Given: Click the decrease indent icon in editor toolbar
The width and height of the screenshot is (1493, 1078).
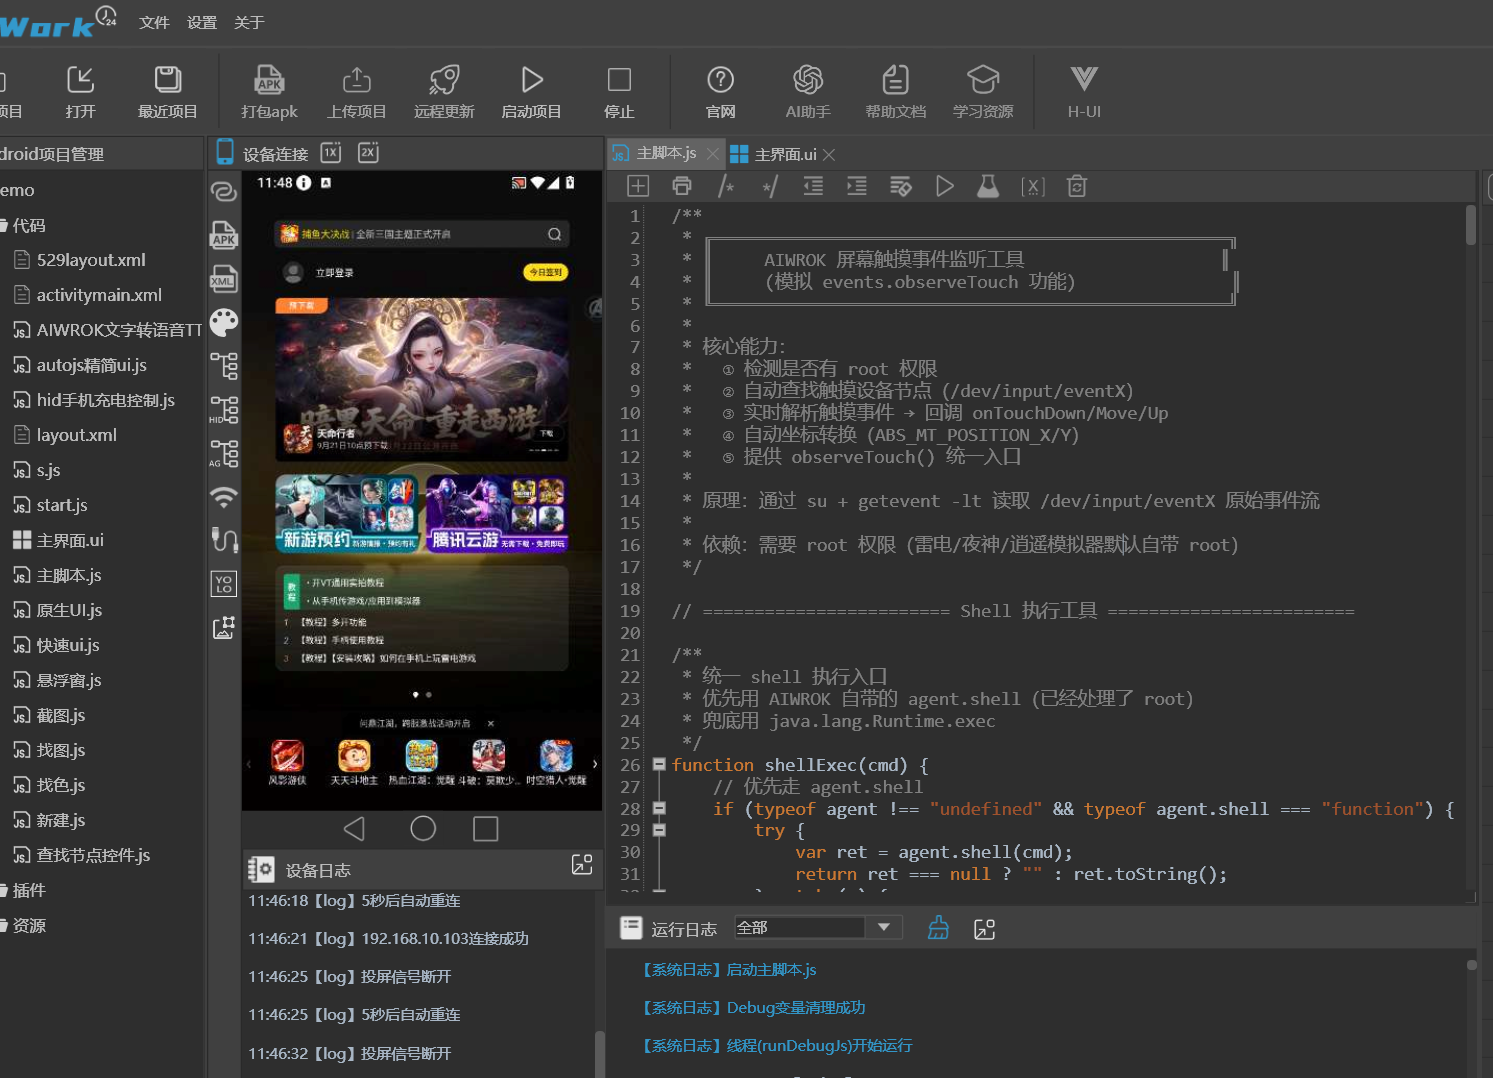Looking at the screenshot, I should 813,186.
